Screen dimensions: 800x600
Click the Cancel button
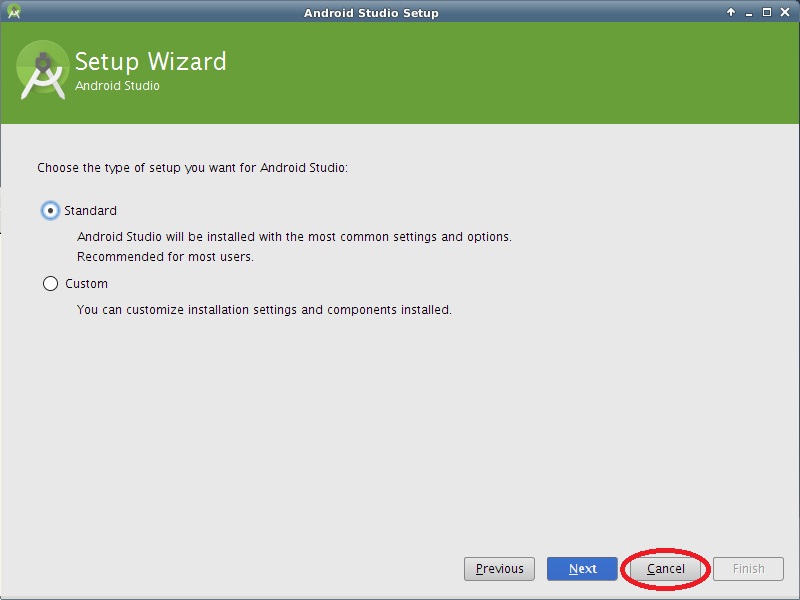[x=665, y=569]
